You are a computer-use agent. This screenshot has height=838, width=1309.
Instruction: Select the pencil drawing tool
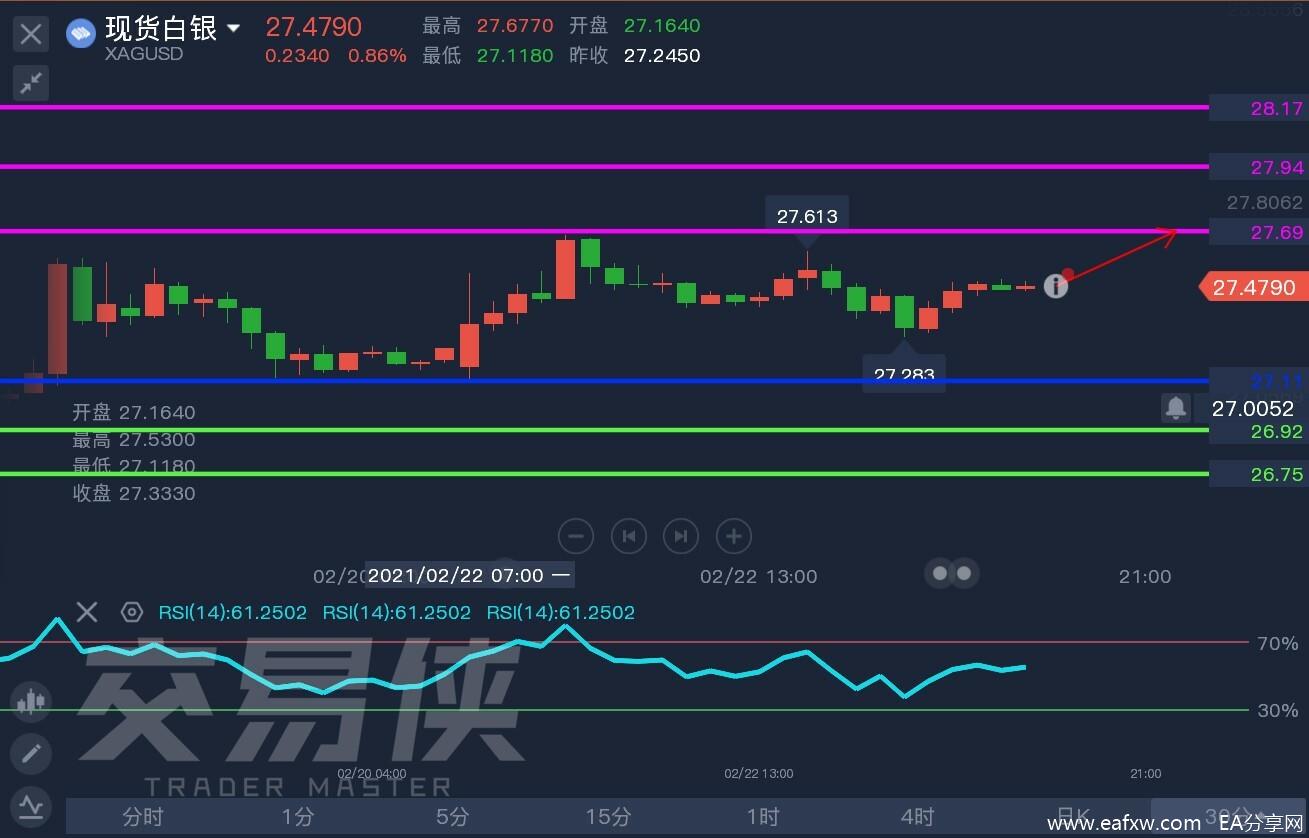(31, 753)
